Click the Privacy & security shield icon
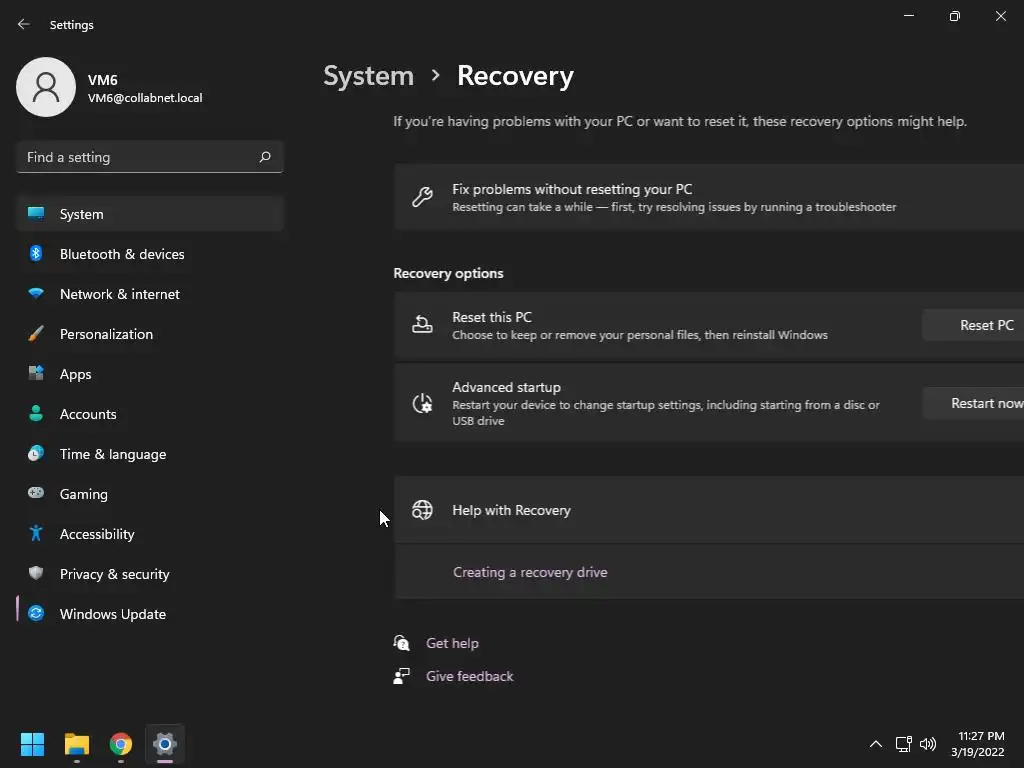 point(36,574)
